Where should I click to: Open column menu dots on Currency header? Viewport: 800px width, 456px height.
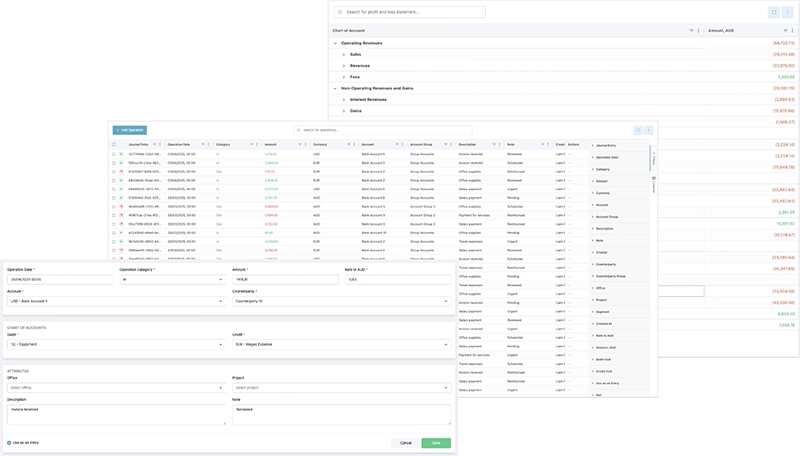[354, 144]
